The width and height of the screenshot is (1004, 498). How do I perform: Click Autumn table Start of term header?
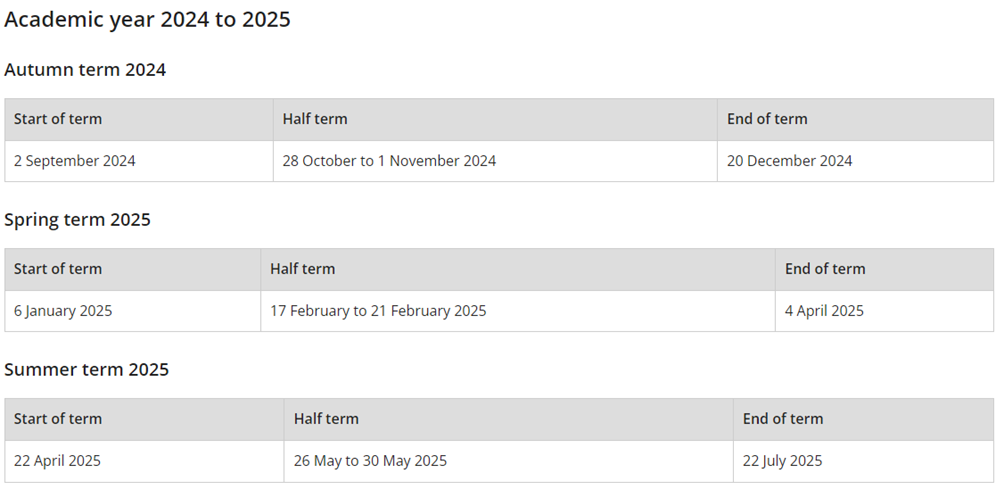click(139, 119)
